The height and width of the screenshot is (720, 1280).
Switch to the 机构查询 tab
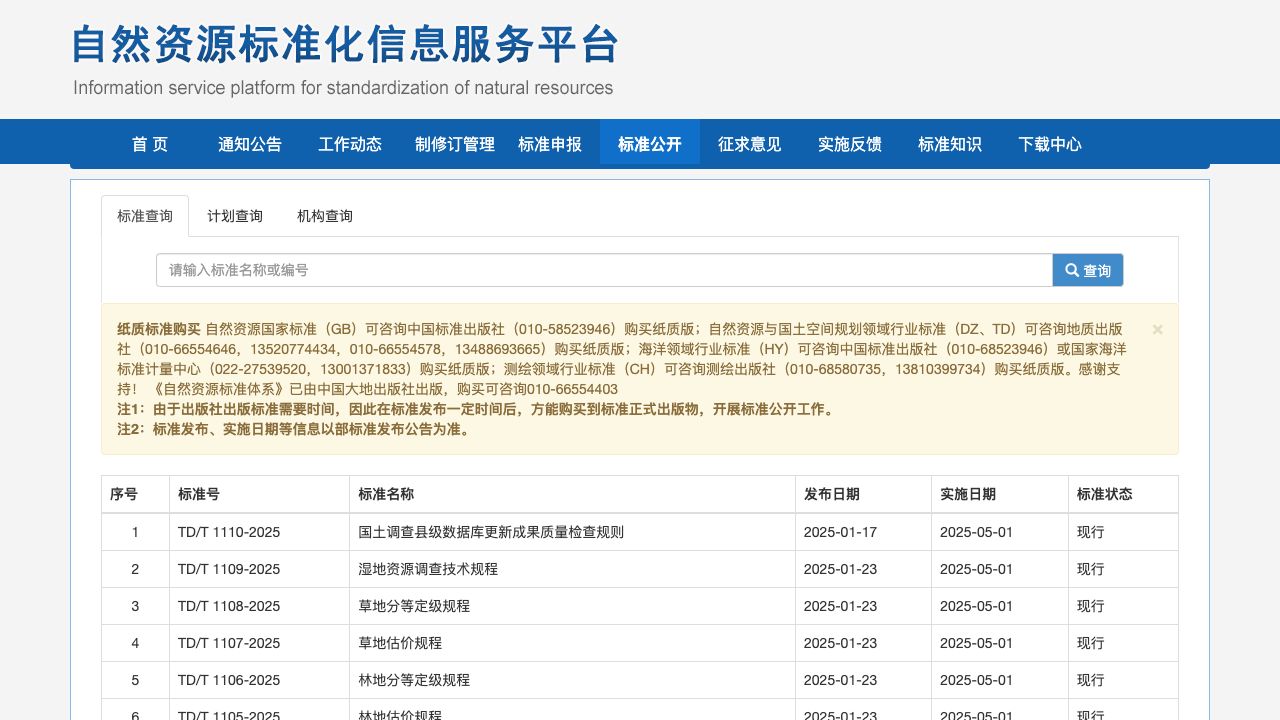tap(325, 216)
